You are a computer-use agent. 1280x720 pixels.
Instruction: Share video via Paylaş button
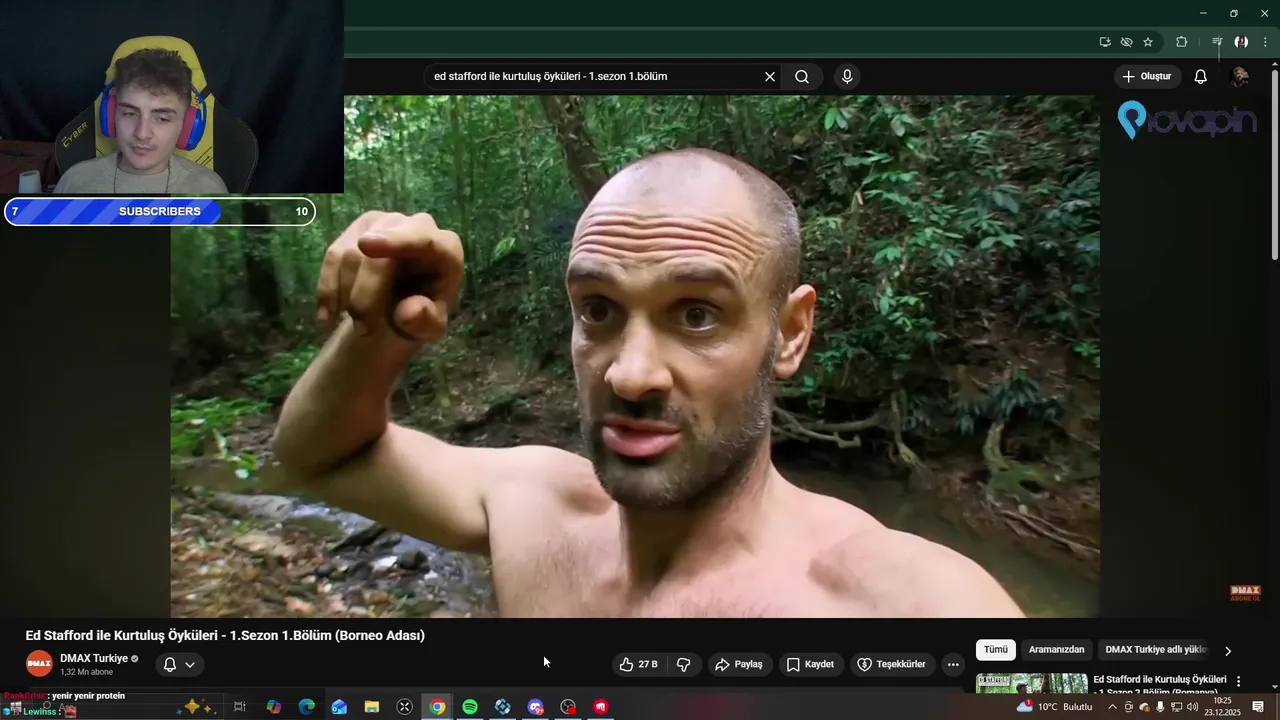point(740,664)
